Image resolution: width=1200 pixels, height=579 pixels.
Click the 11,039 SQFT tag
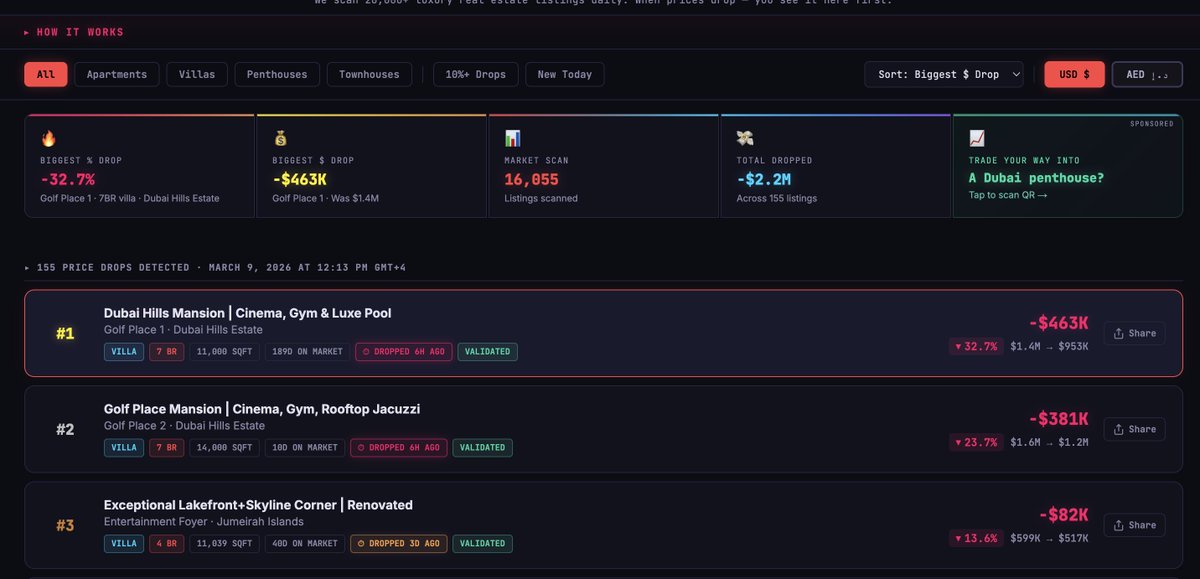pyautogui.click(x=225, y=544)
